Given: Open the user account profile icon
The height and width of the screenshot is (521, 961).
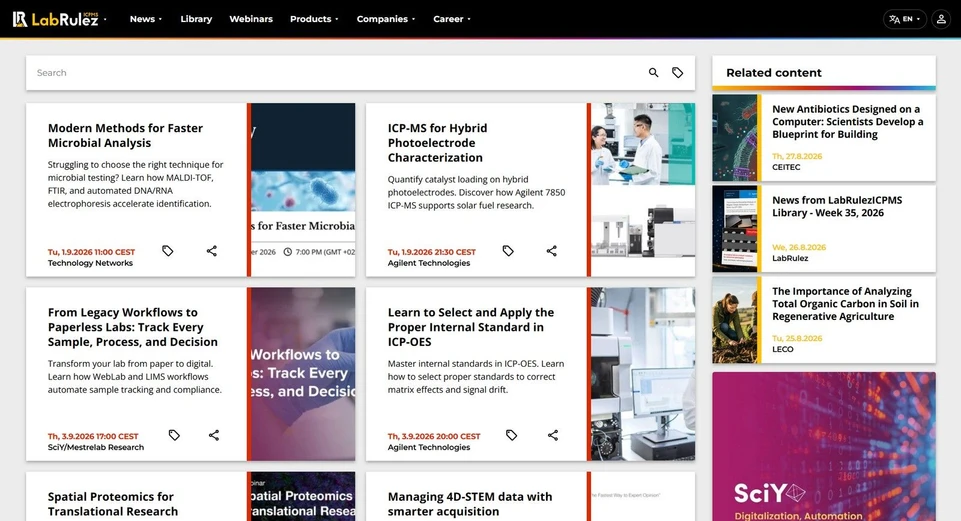Looking at the screenshot, I should coord(941,19).
